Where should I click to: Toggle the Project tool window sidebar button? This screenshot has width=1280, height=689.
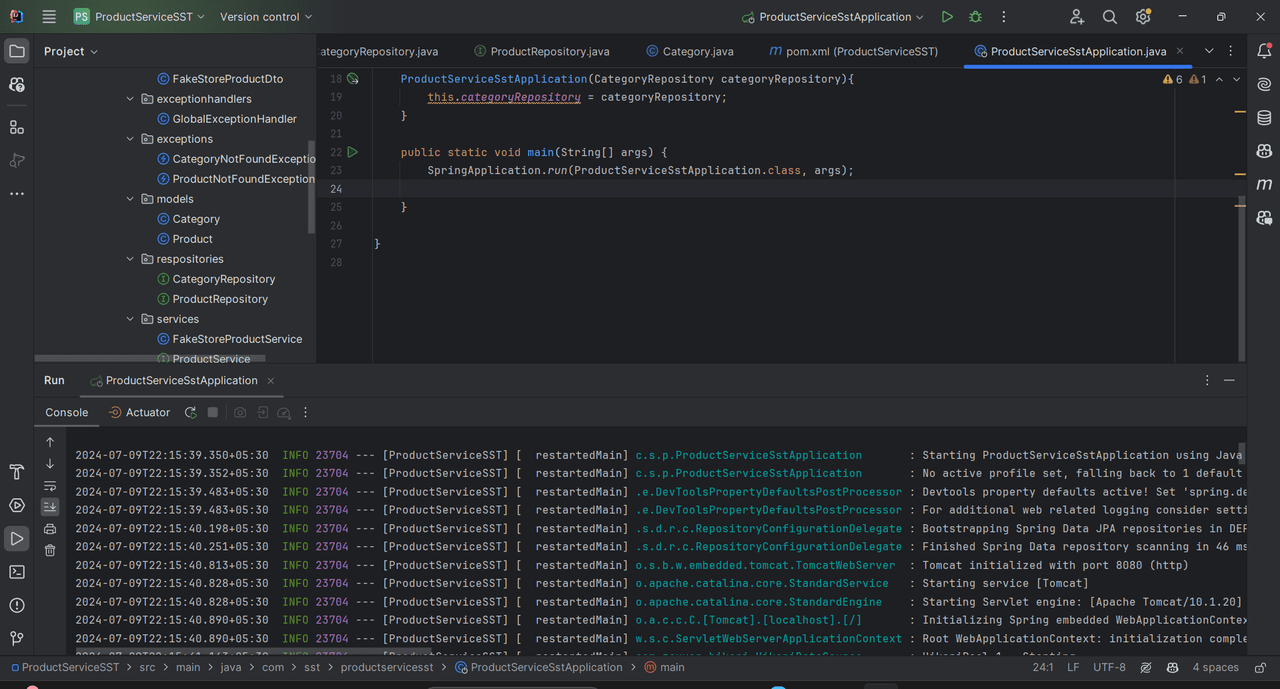pyautogui.click(x=17, y=51)
